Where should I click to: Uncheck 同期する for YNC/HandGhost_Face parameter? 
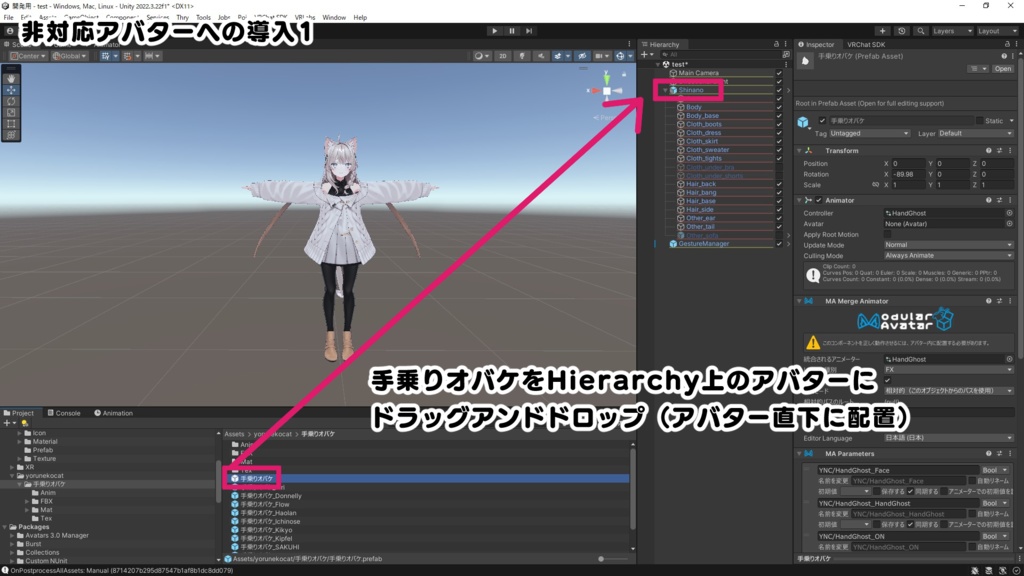click(911, 491)
